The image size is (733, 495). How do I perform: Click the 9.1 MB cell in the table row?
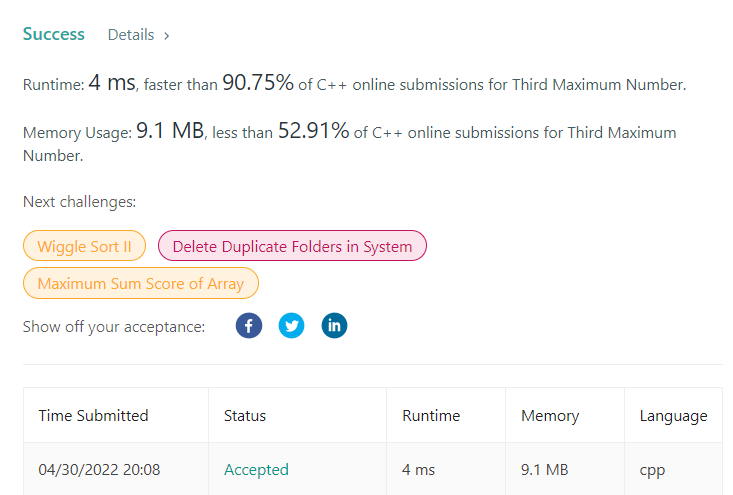(545, 469)
